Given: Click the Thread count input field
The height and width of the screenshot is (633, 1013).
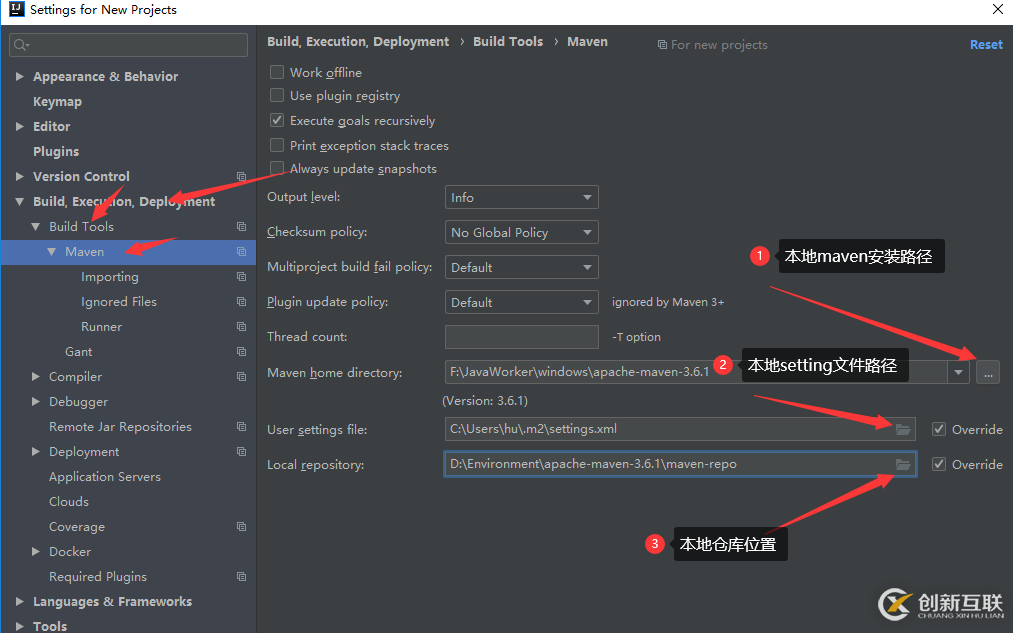Looking at the screenshot, I should 521,337.
